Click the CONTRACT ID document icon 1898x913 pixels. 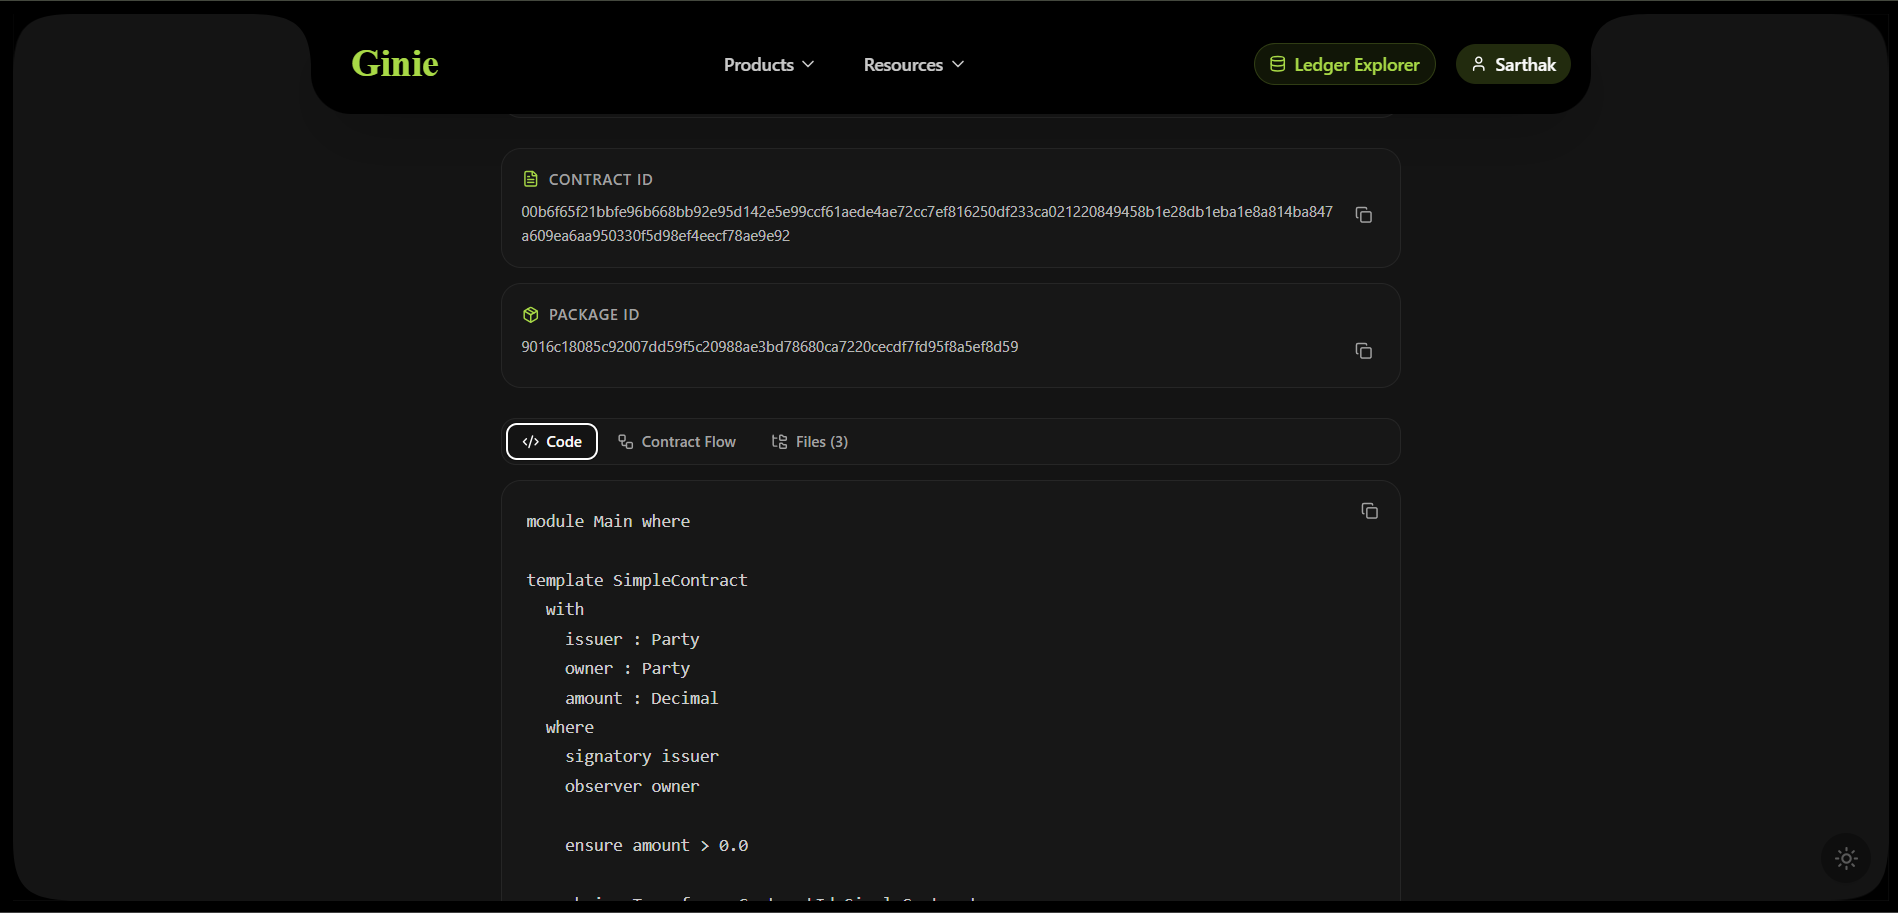[x=531, y=179]
